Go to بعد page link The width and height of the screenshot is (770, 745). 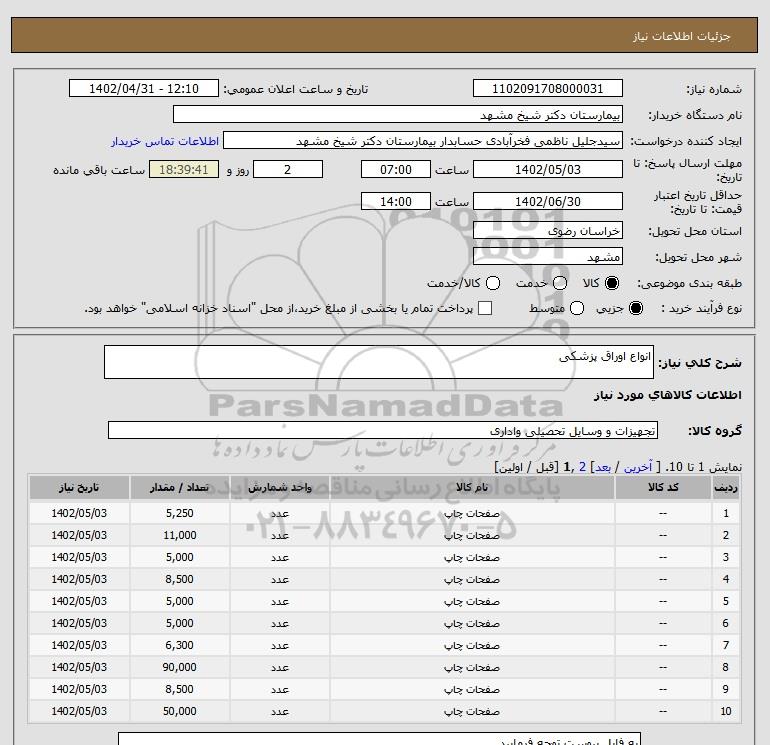pyautogui.click(x=603, y=467)
